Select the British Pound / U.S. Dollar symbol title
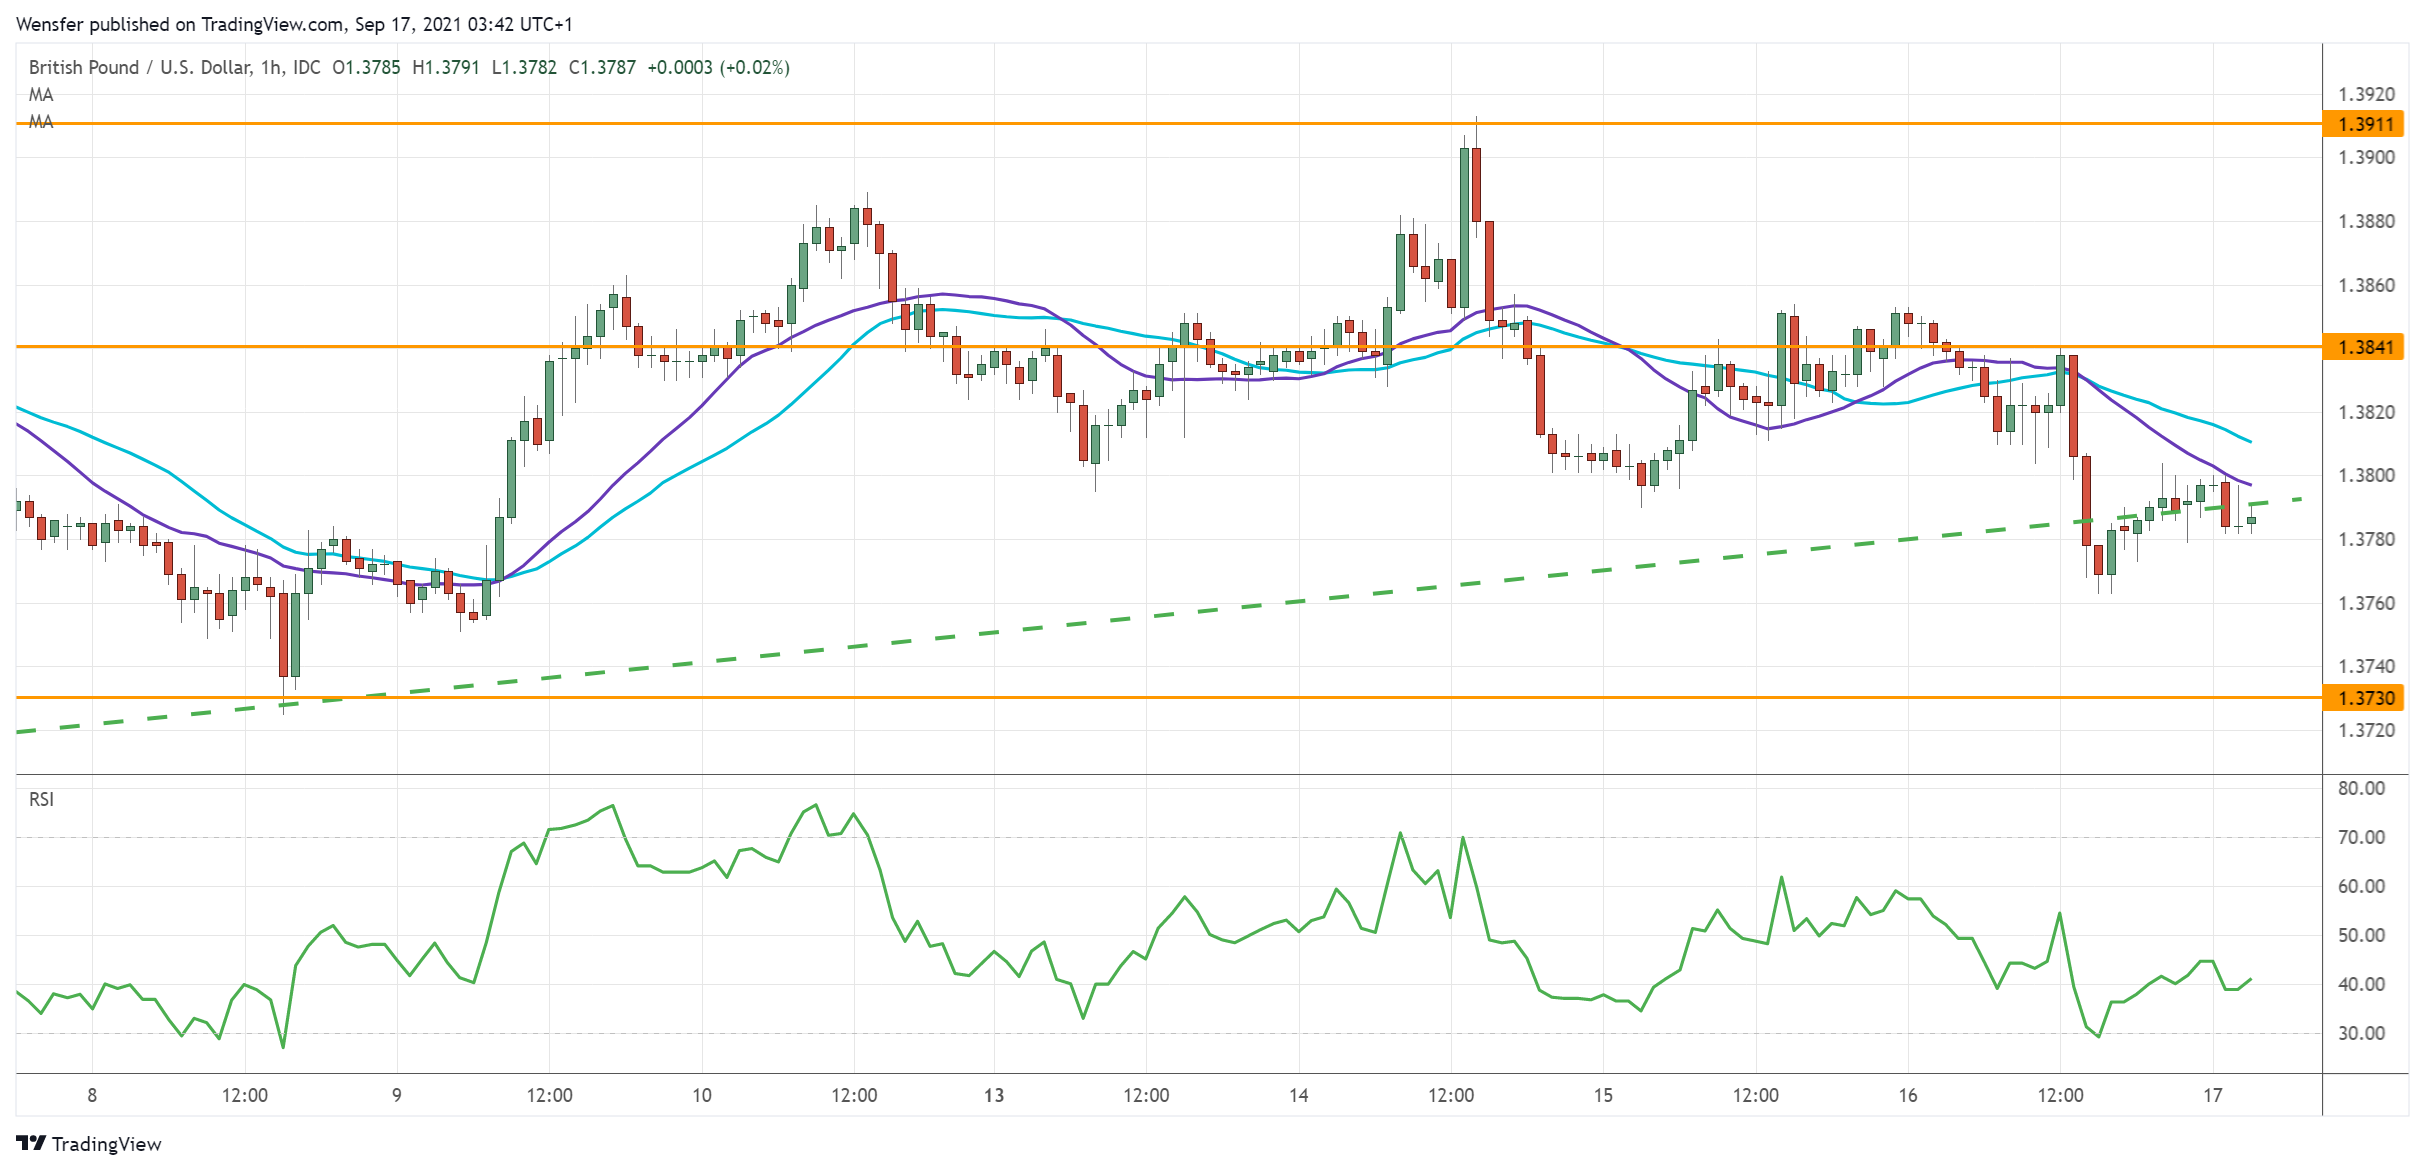The image size is (2425, 1171). (140, 68)
